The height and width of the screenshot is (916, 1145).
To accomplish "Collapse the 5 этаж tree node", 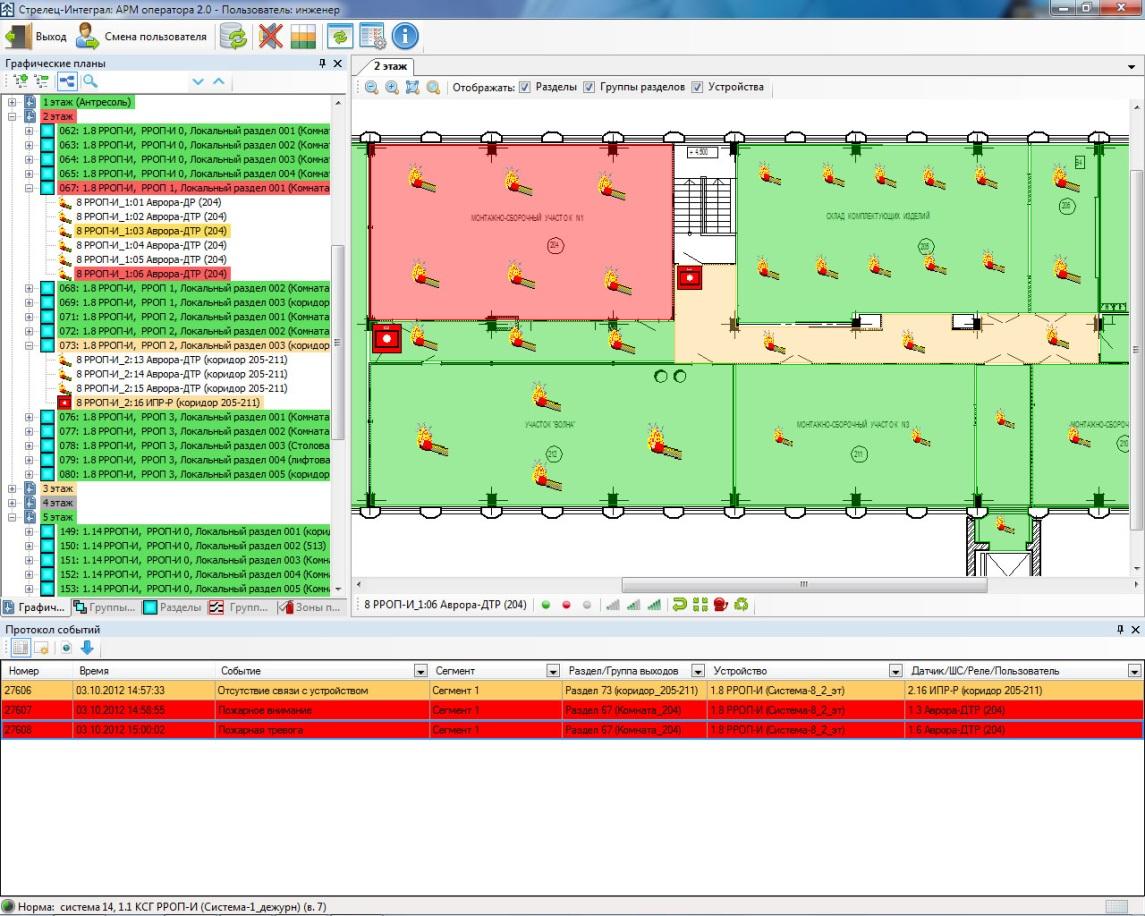I will pyautogui.click(x=12, y=517).
